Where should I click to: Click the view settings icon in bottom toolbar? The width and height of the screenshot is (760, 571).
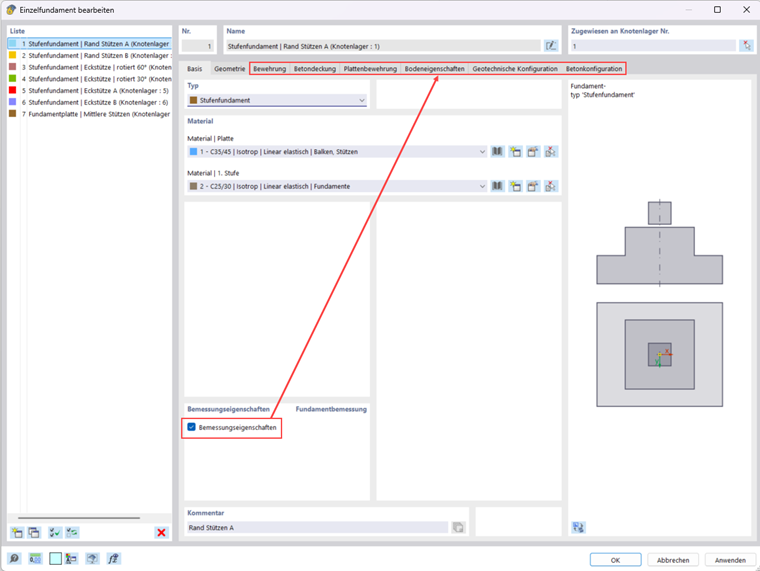click(x=92, y=558)
